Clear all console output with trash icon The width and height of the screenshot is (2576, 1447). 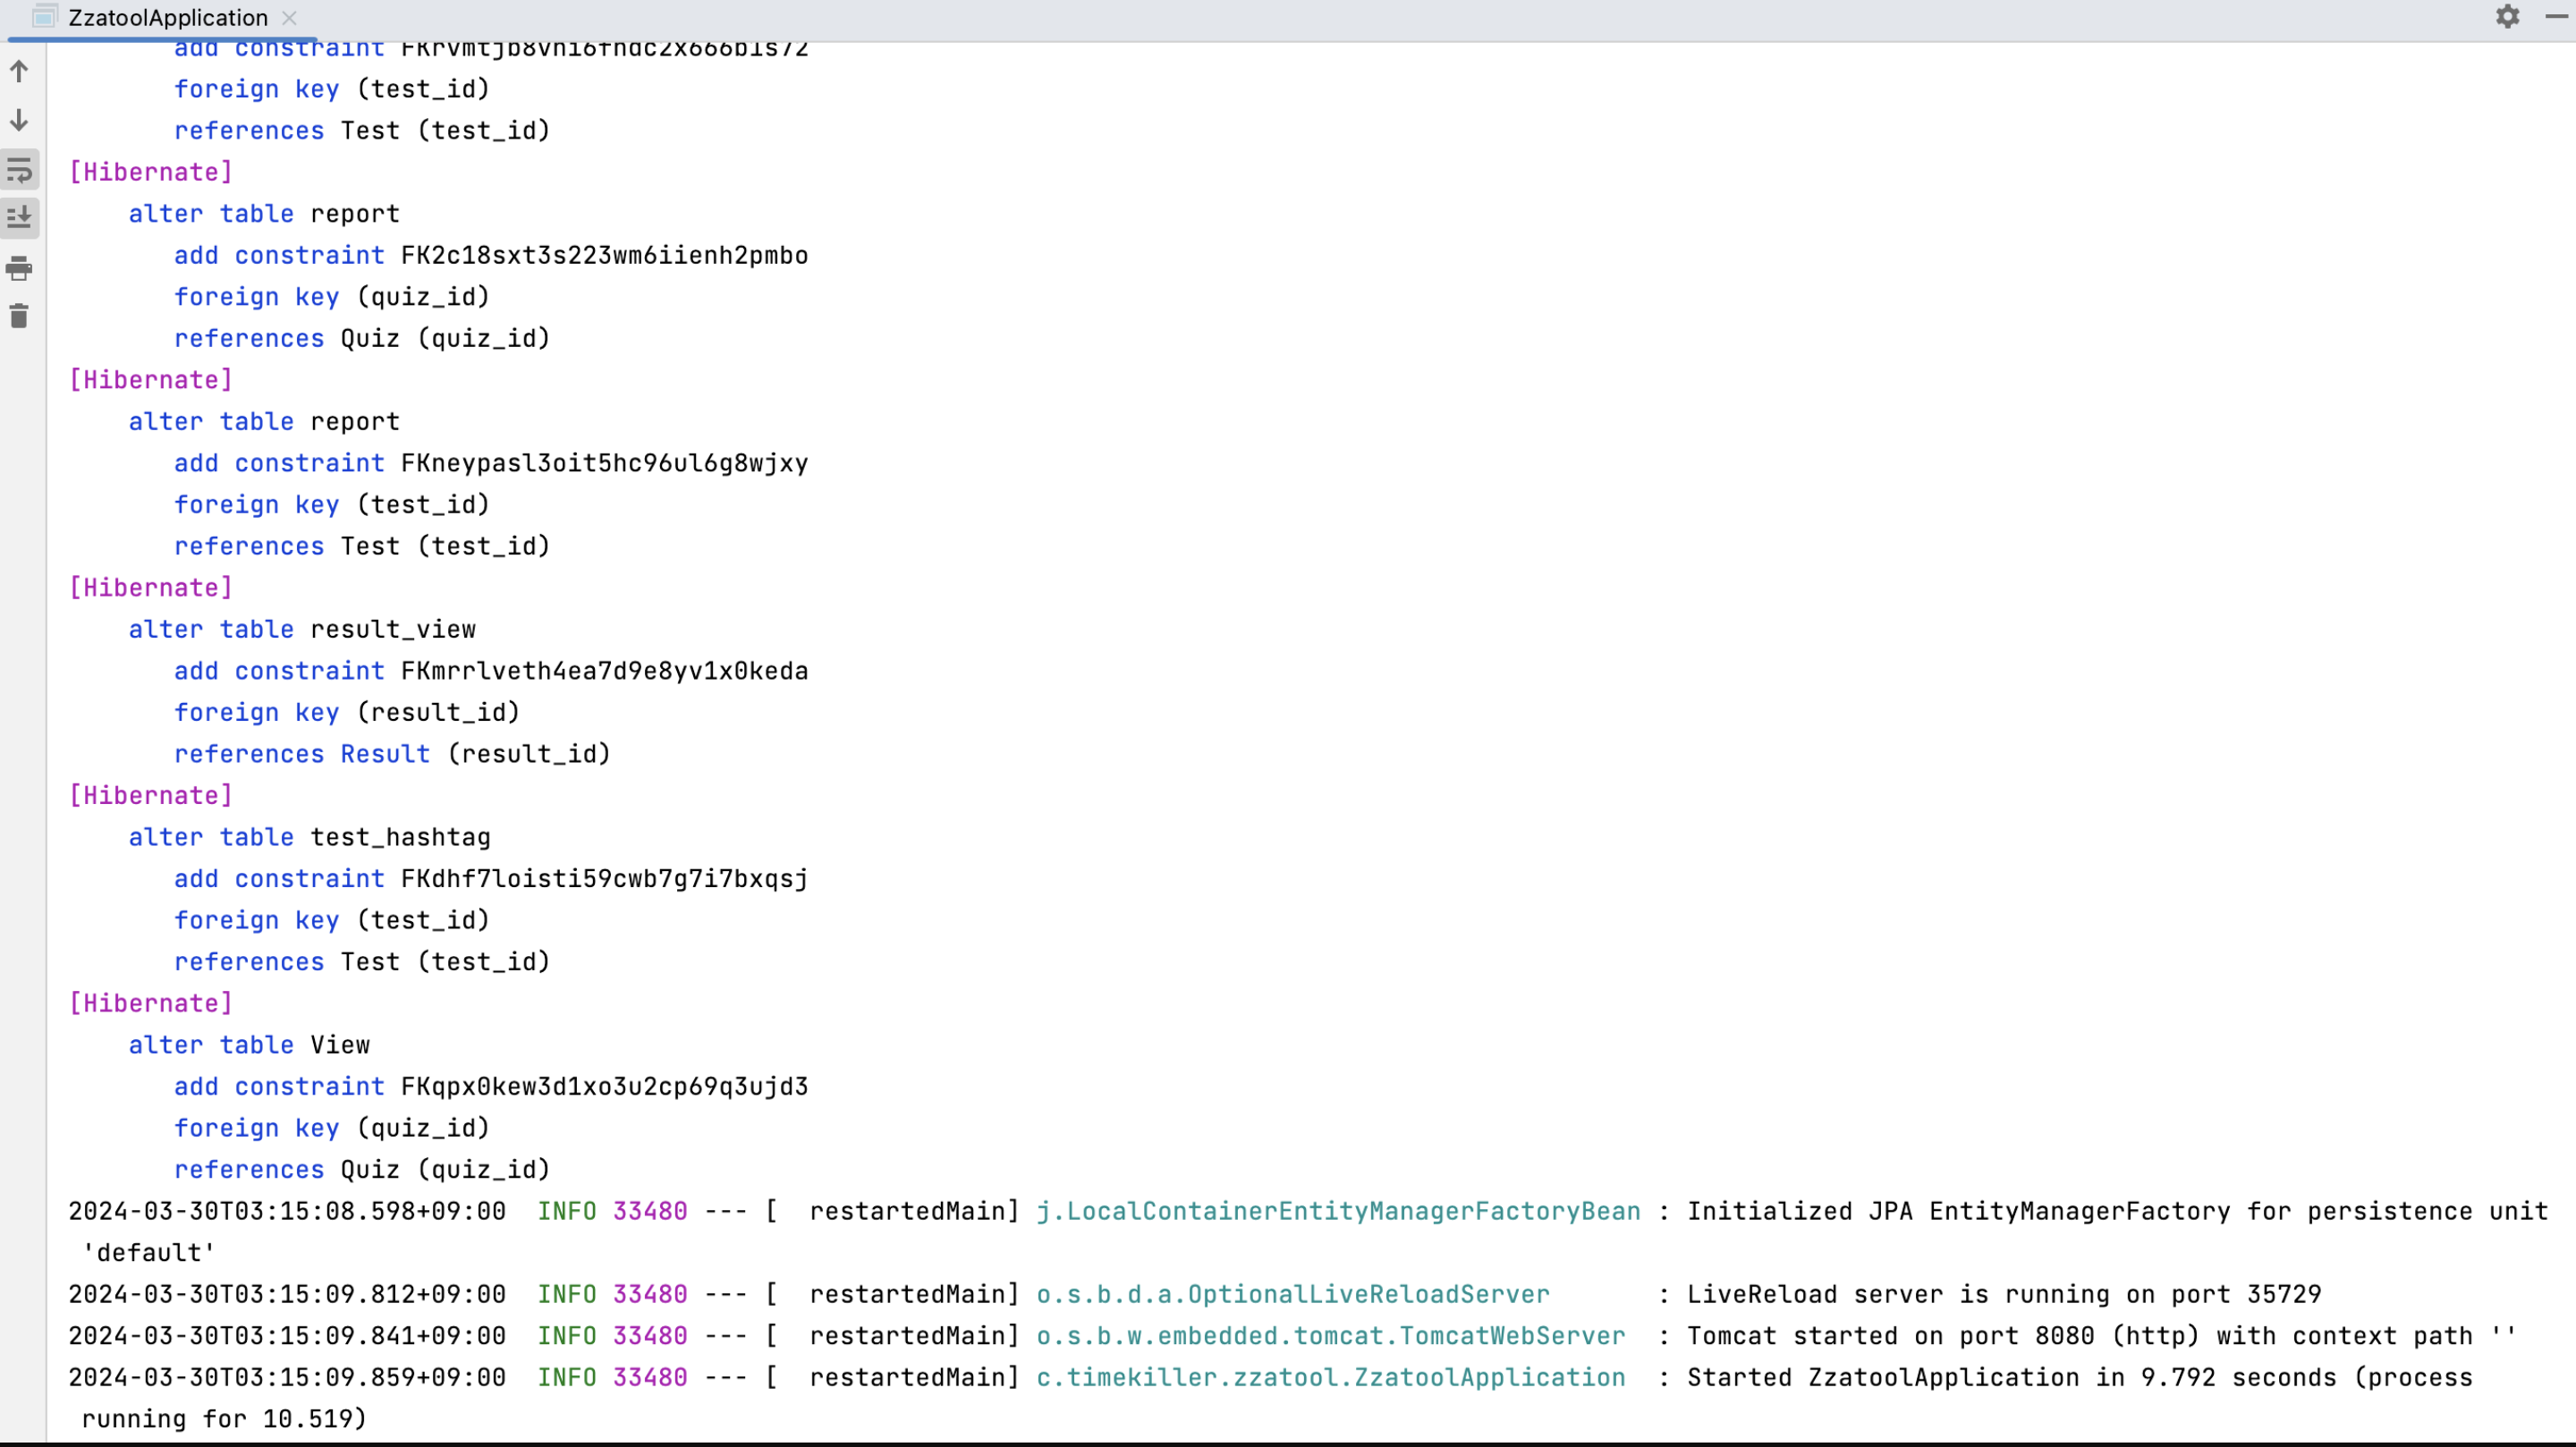[x=19, y=317]
